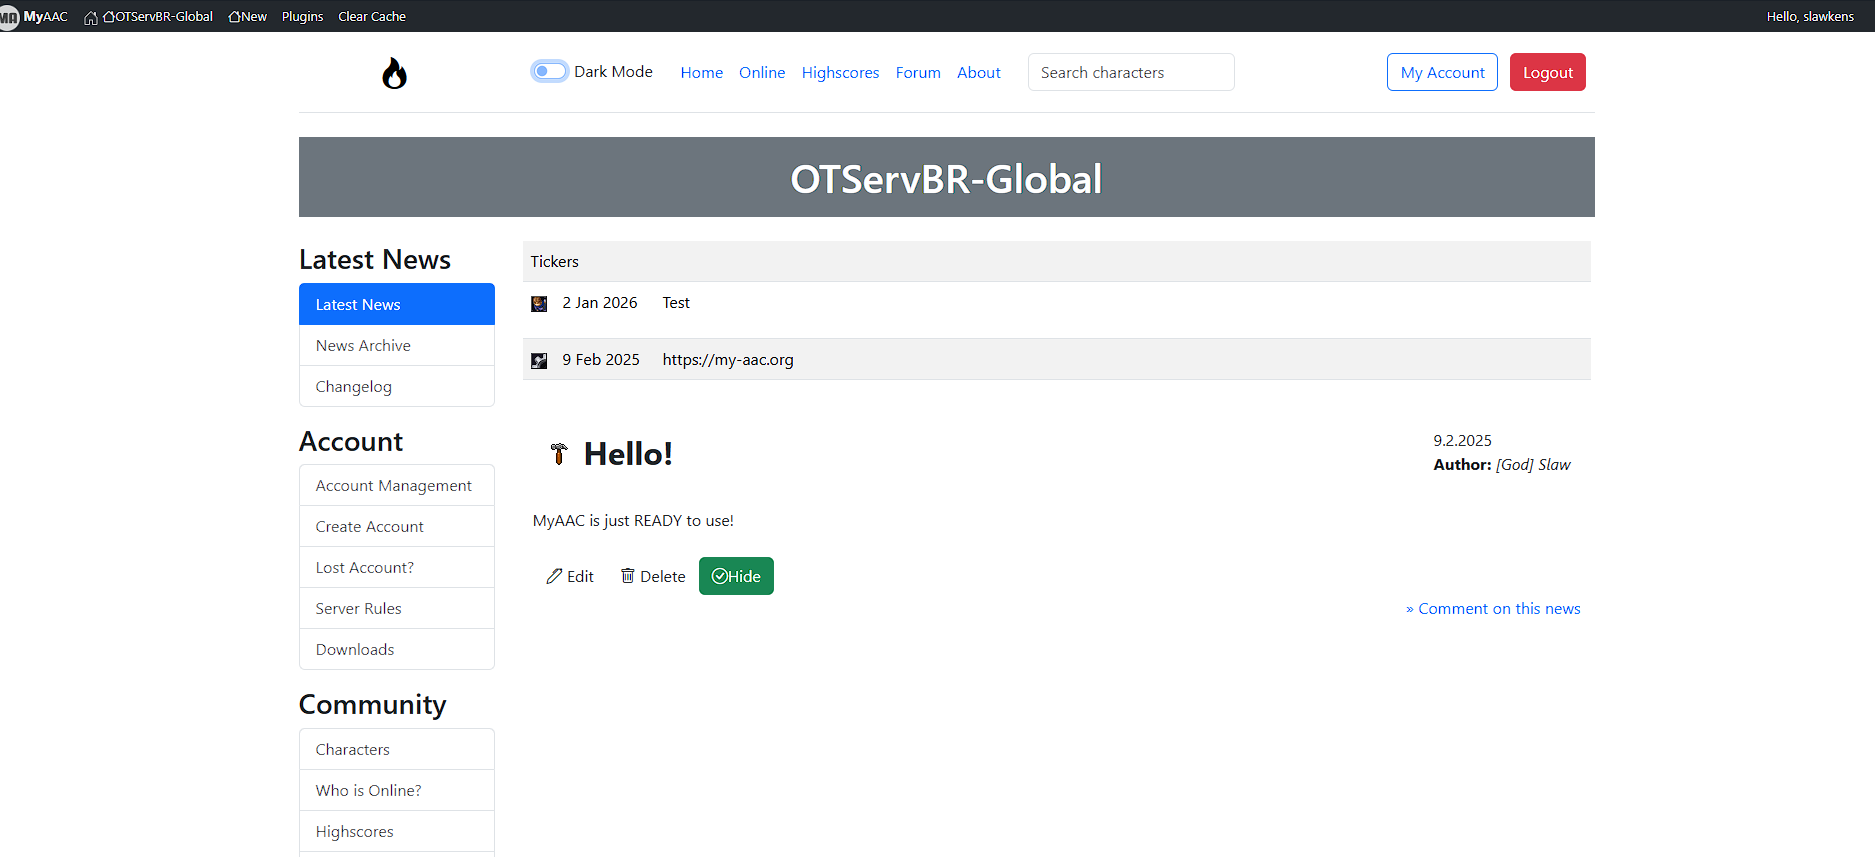
Task: Hide the Hello! news post
Action: tap(736, 576)
